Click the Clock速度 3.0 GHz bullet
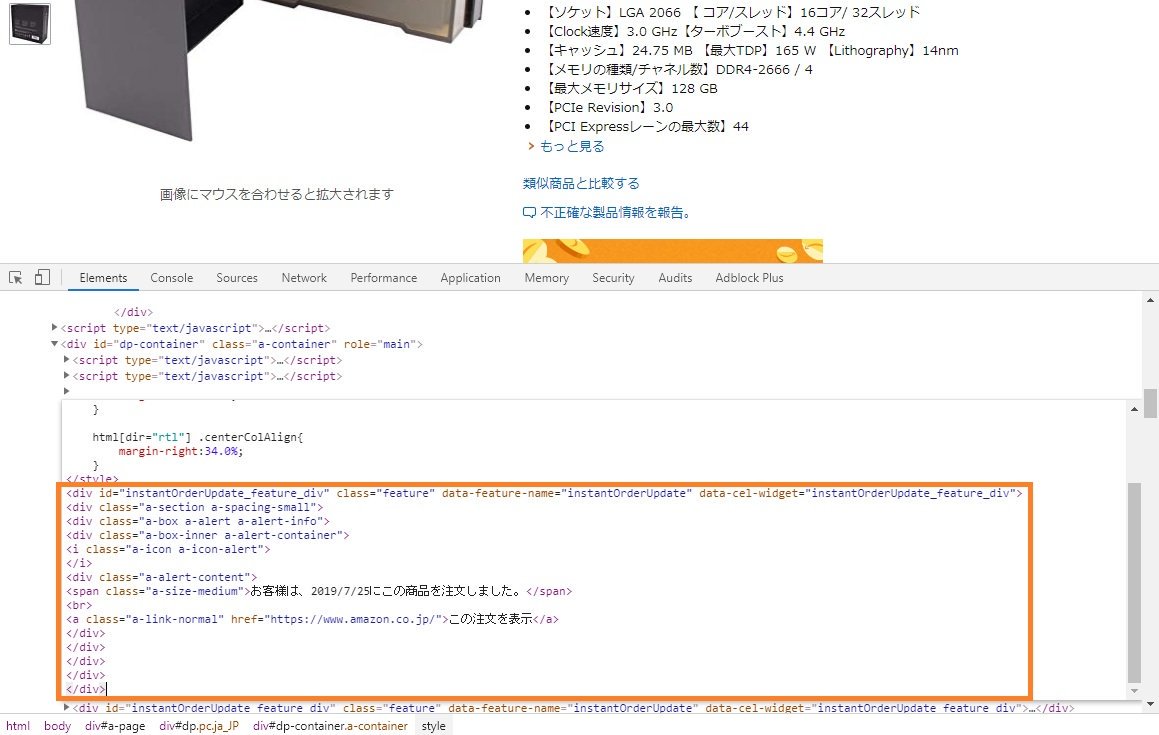The image size is (1159, 735). tap(694, 31)
